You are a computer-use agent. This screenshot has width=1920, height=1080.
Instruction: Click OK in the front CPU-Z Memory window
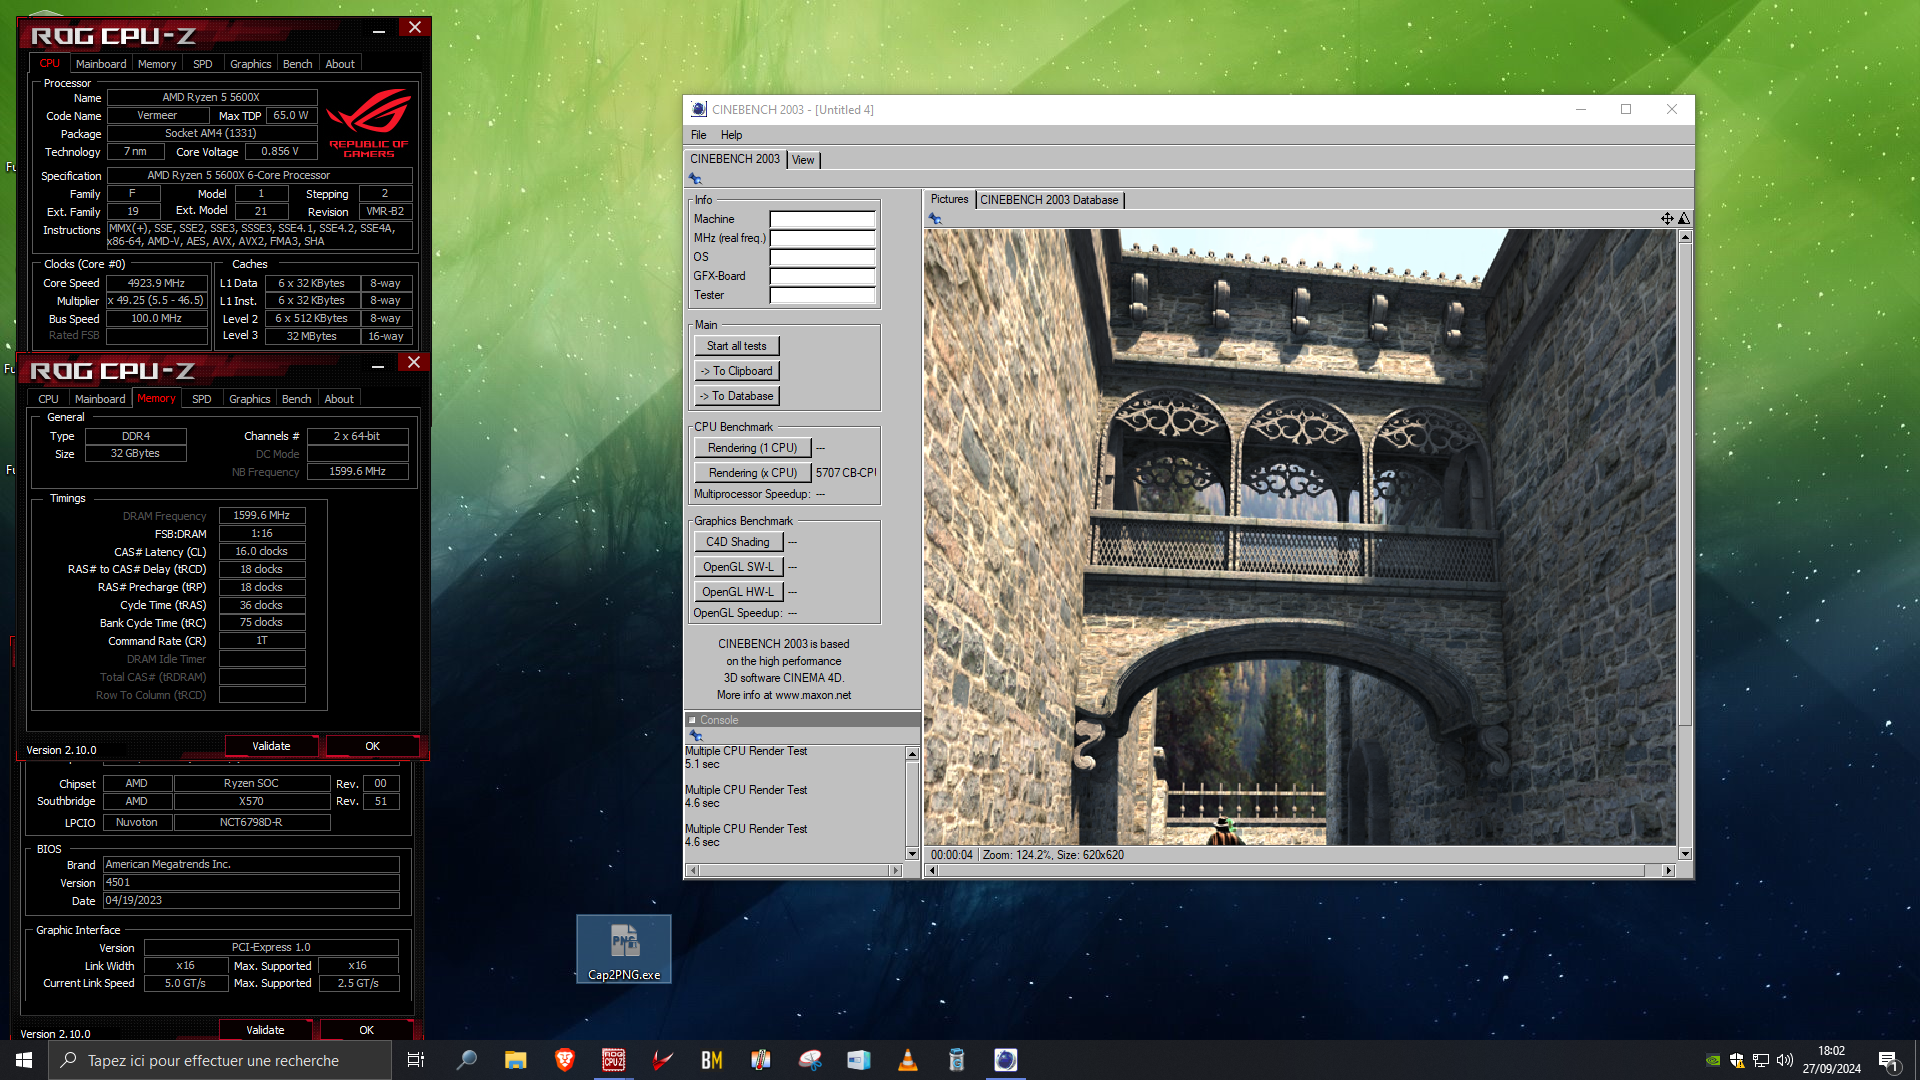372,746
